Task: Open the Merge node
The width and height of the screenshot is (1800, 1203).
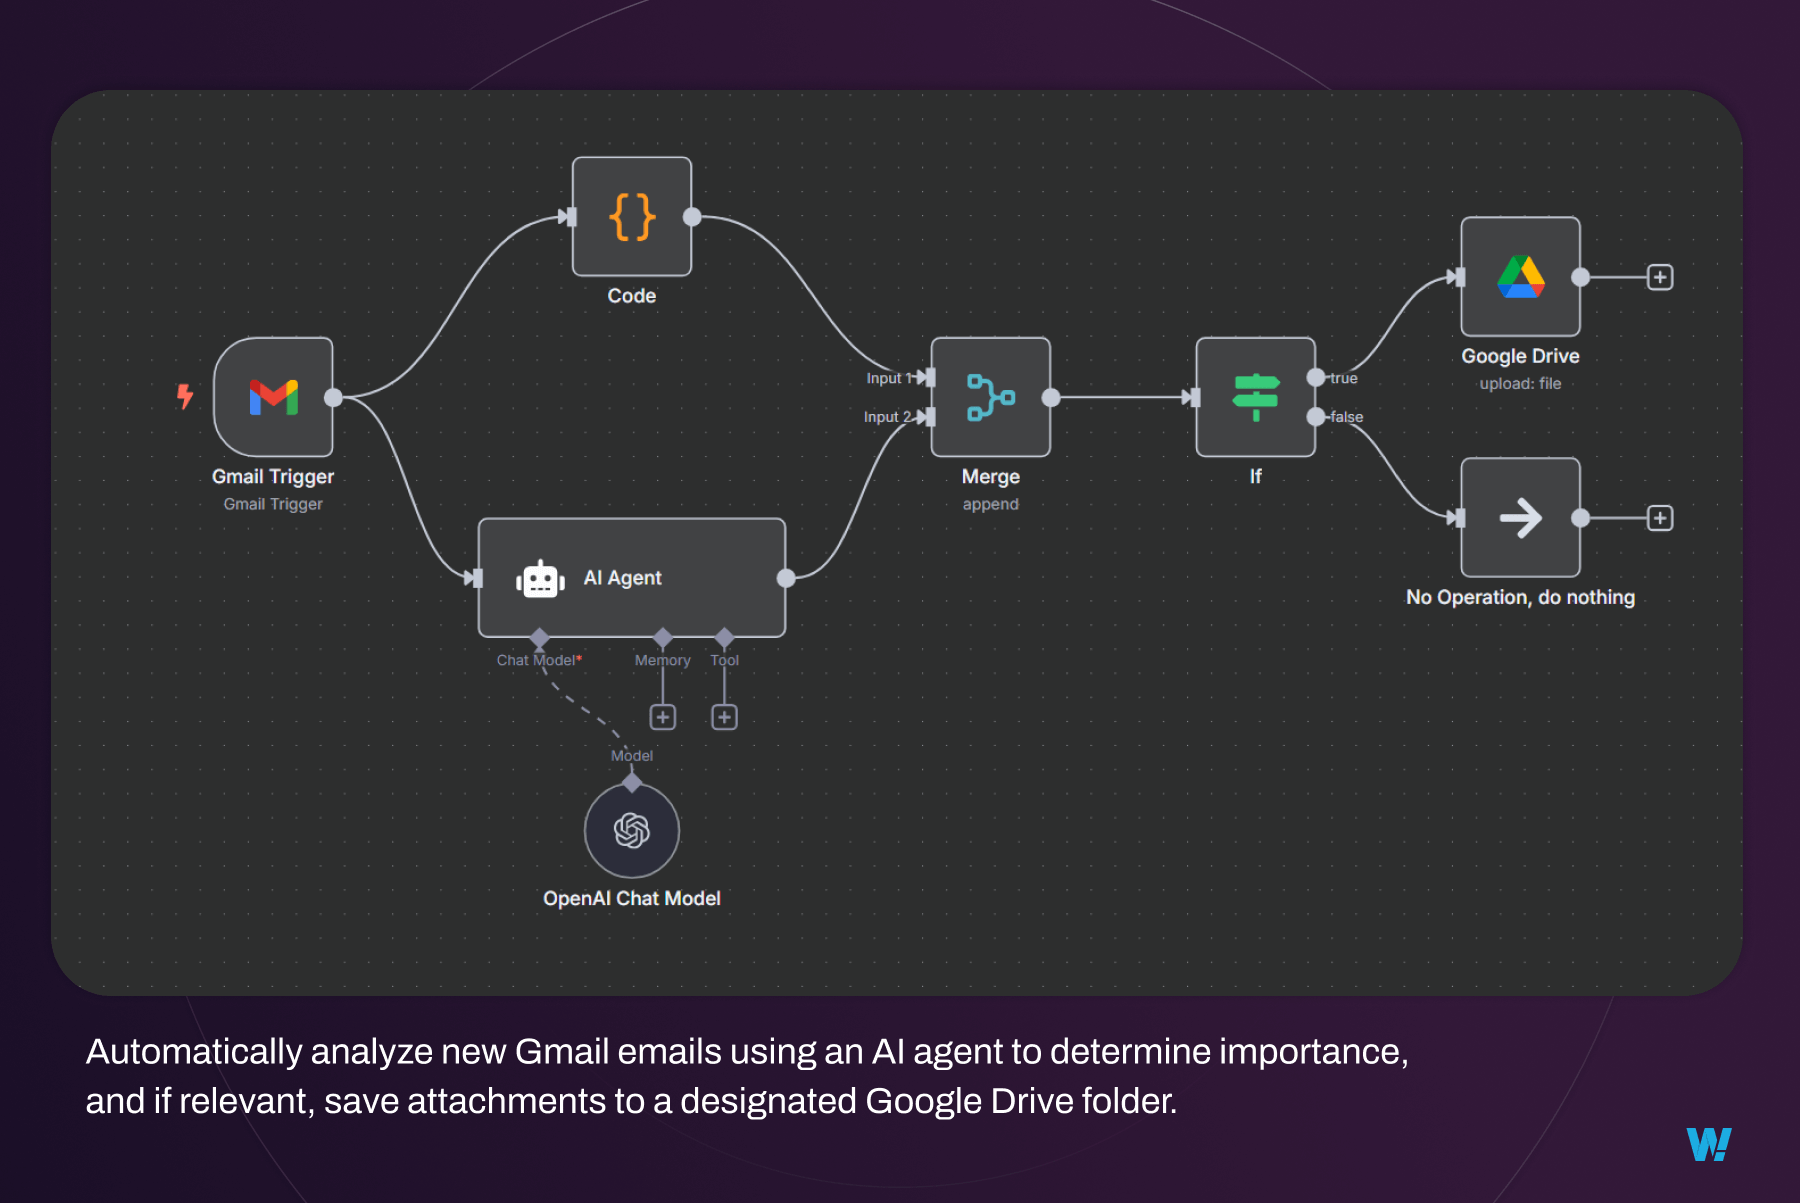Action: point(989,397)
